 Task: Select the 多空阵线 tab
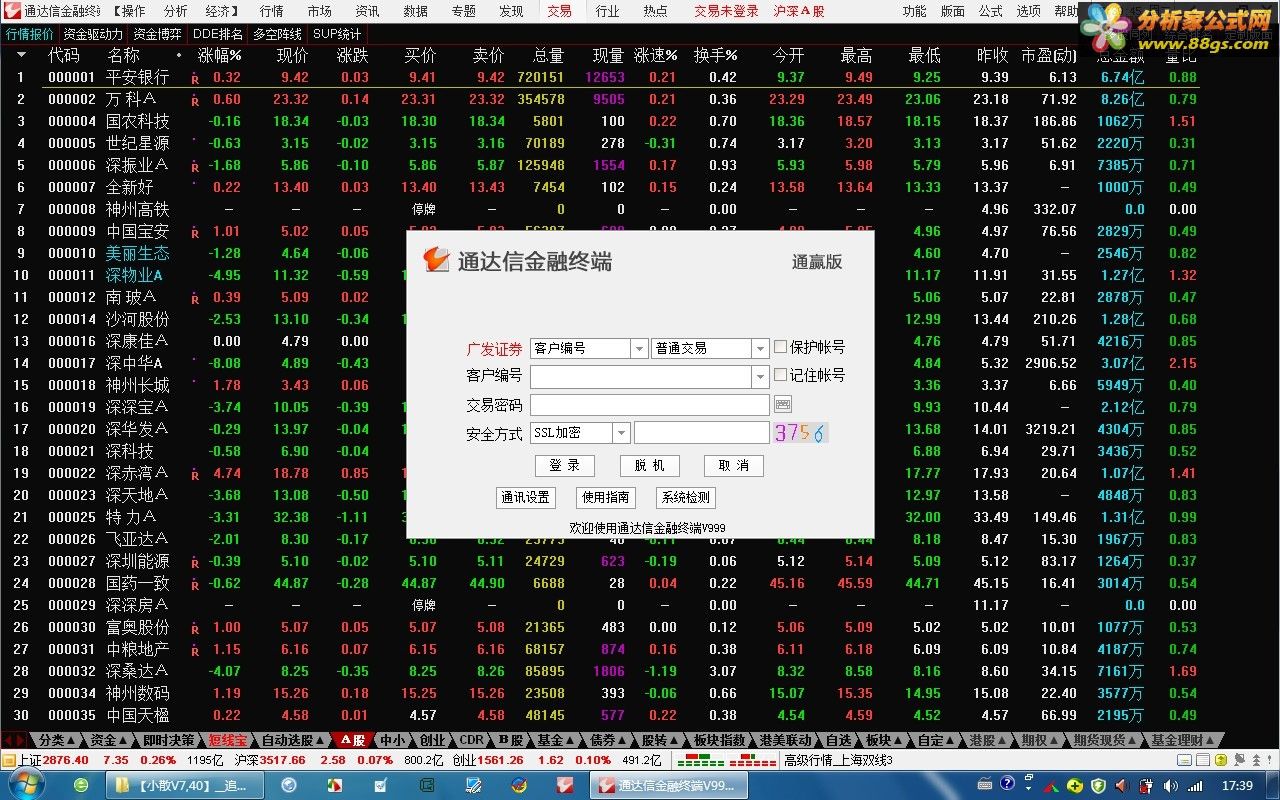pos(277,34)
